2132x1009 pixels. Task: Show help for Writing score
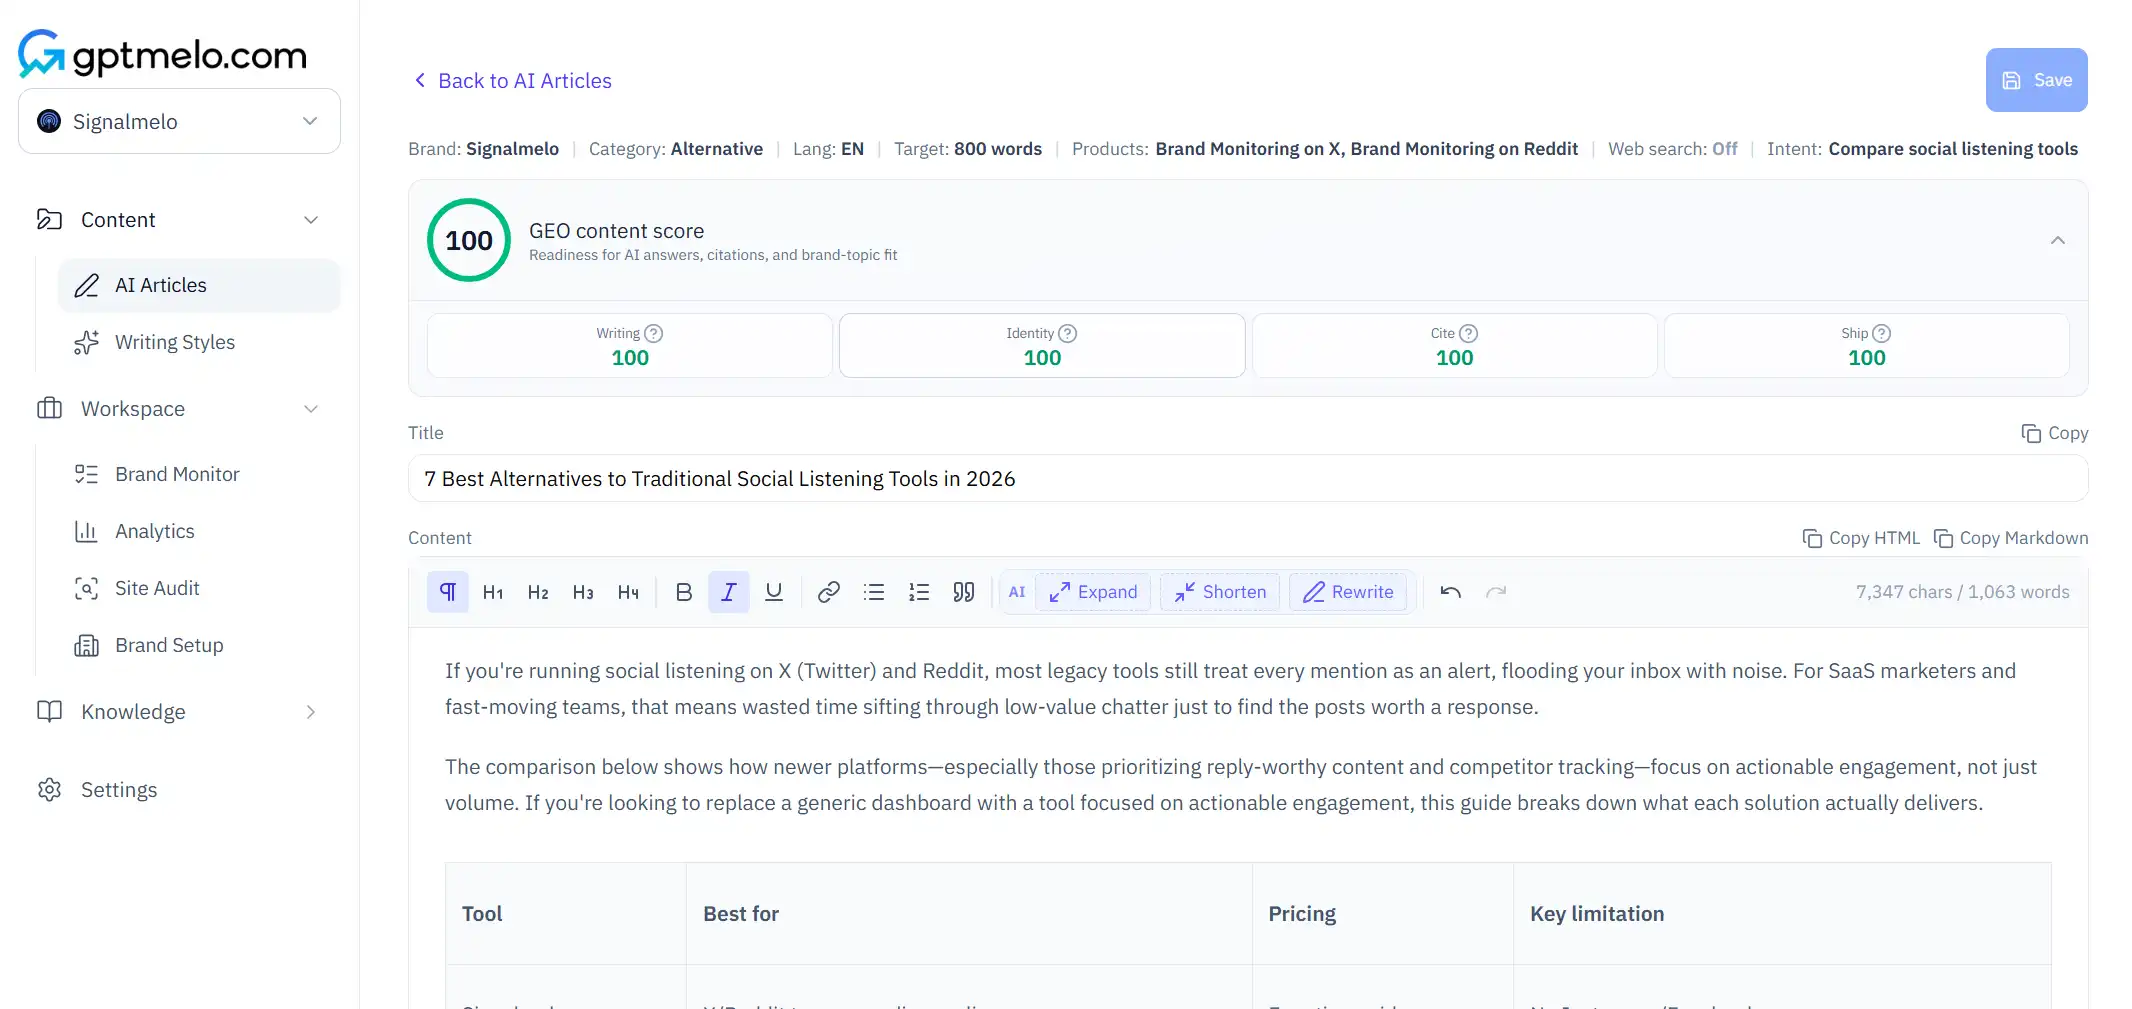tap(654, 334)
